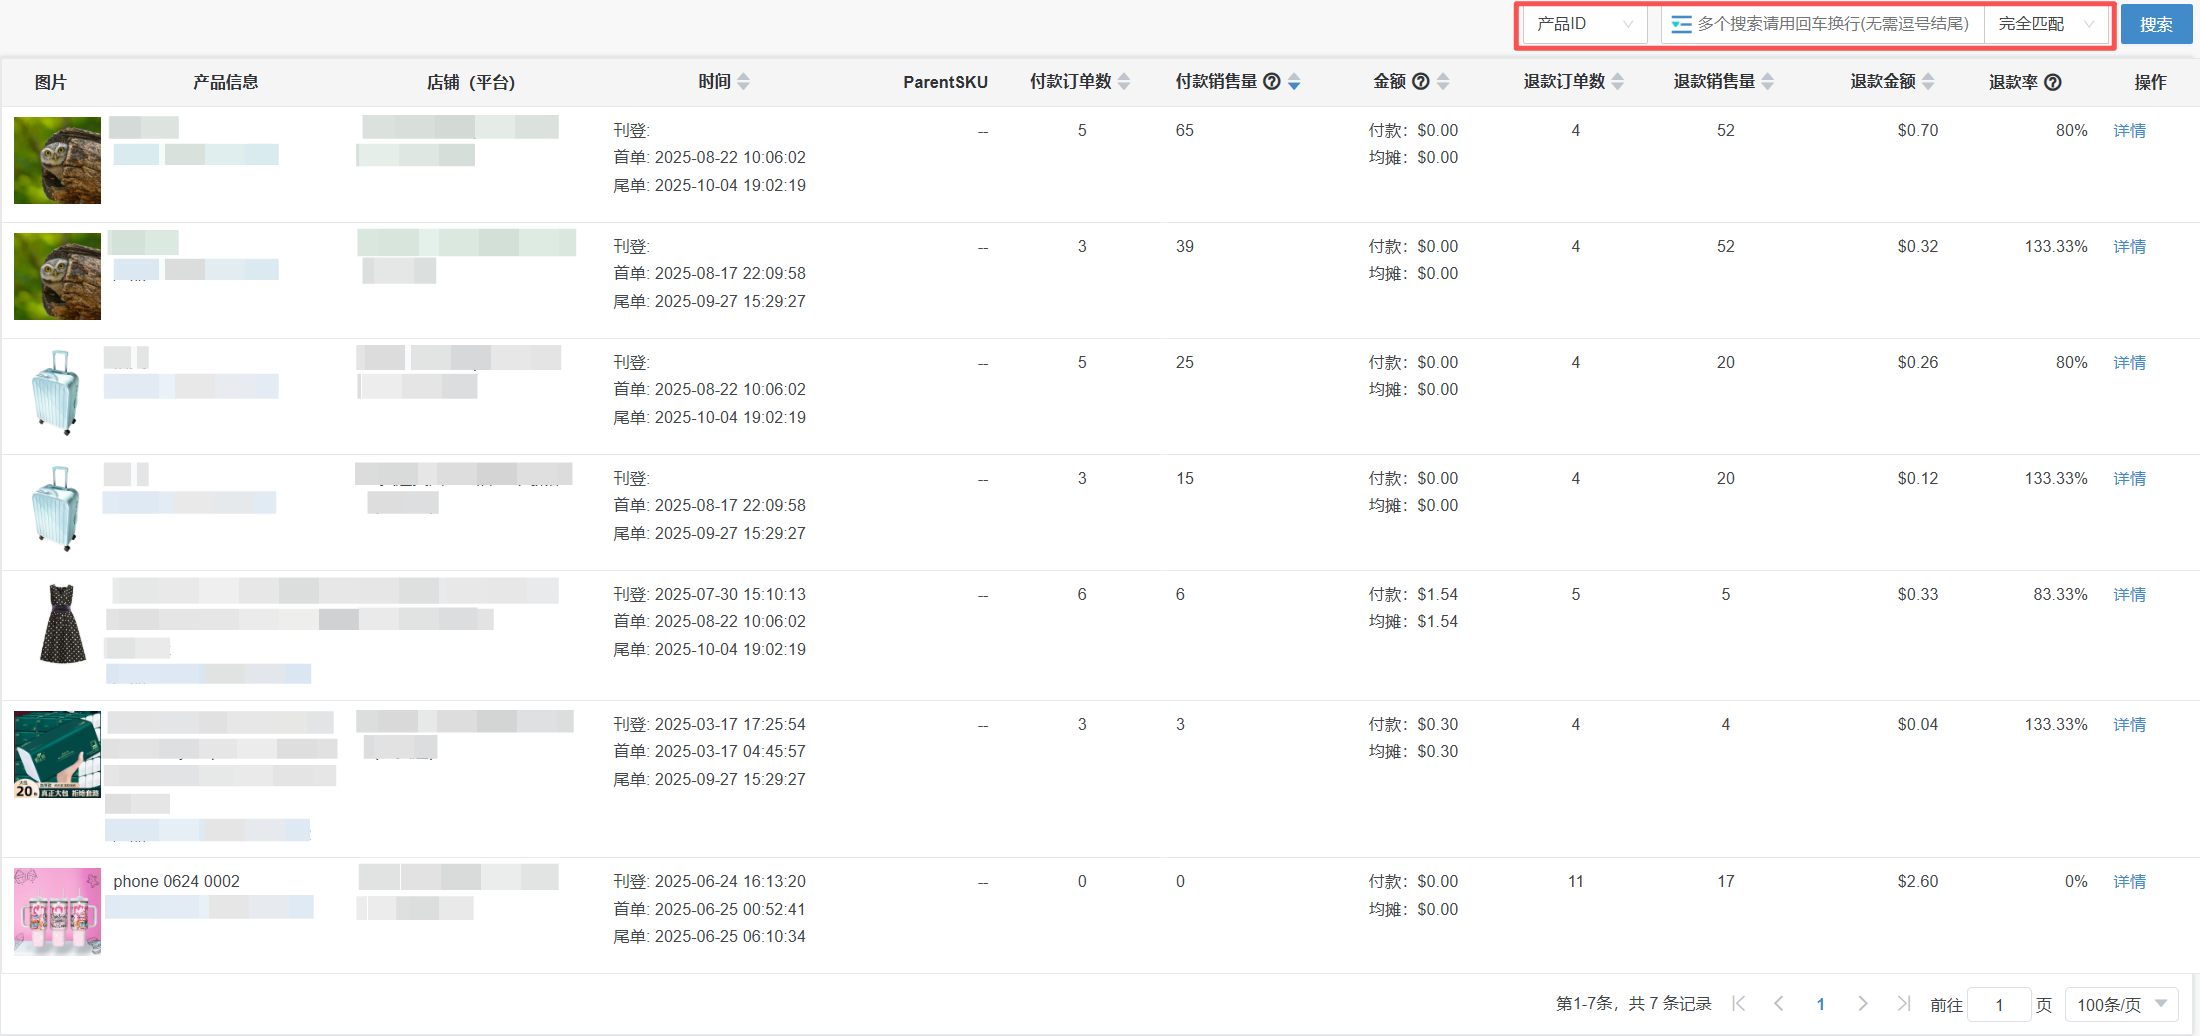Image resolution: width=2200 pixels, height=1036 pixels.
Task: Go to last page arrow icon
Action: 1903,1004
